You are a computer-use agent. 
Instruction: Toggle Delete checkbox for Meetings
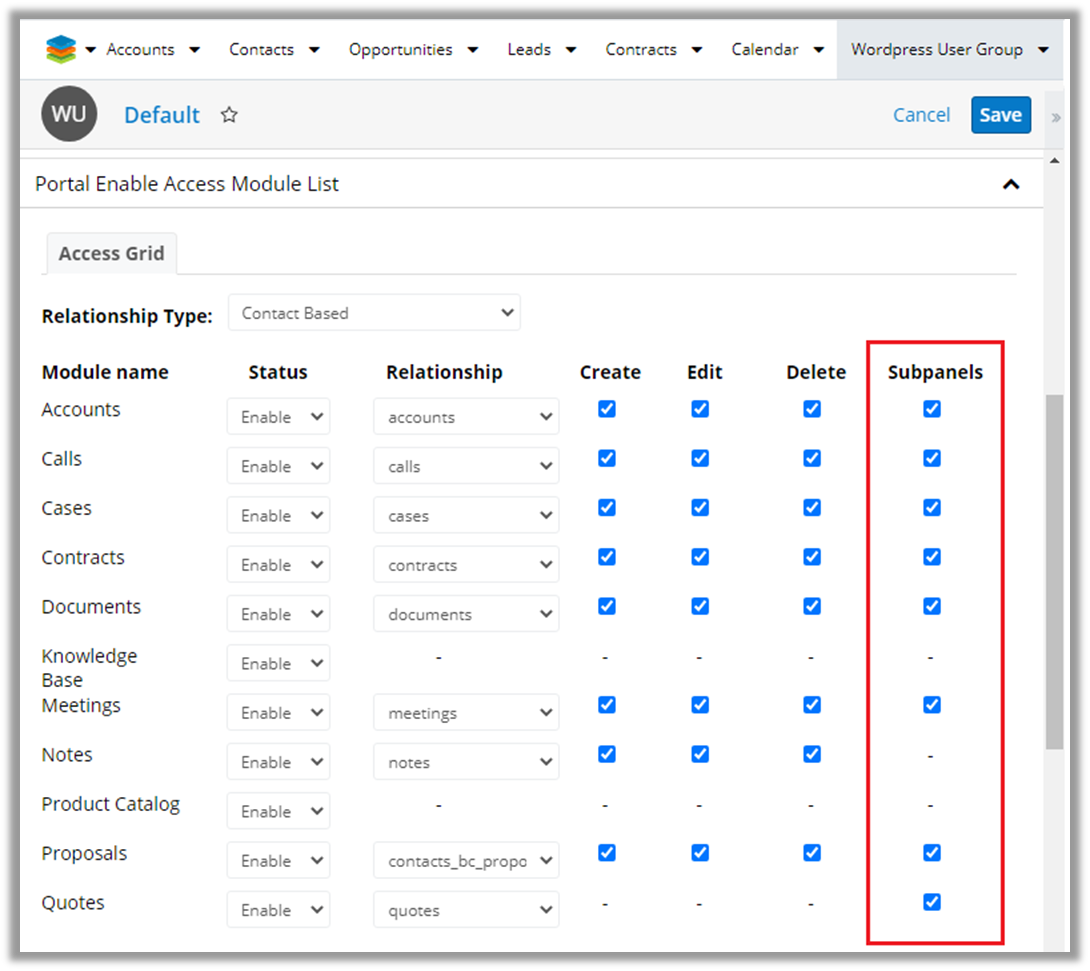pos(812,705)
